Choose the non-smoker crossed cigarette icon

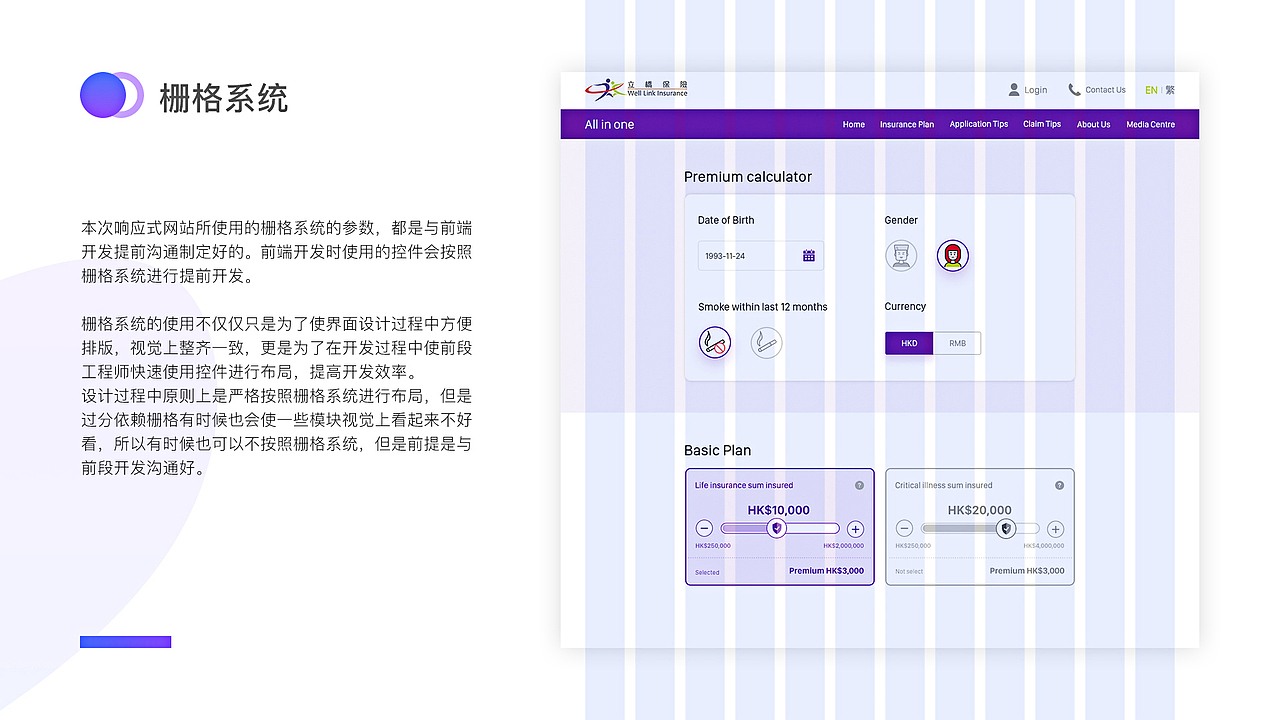coord(715,343)
